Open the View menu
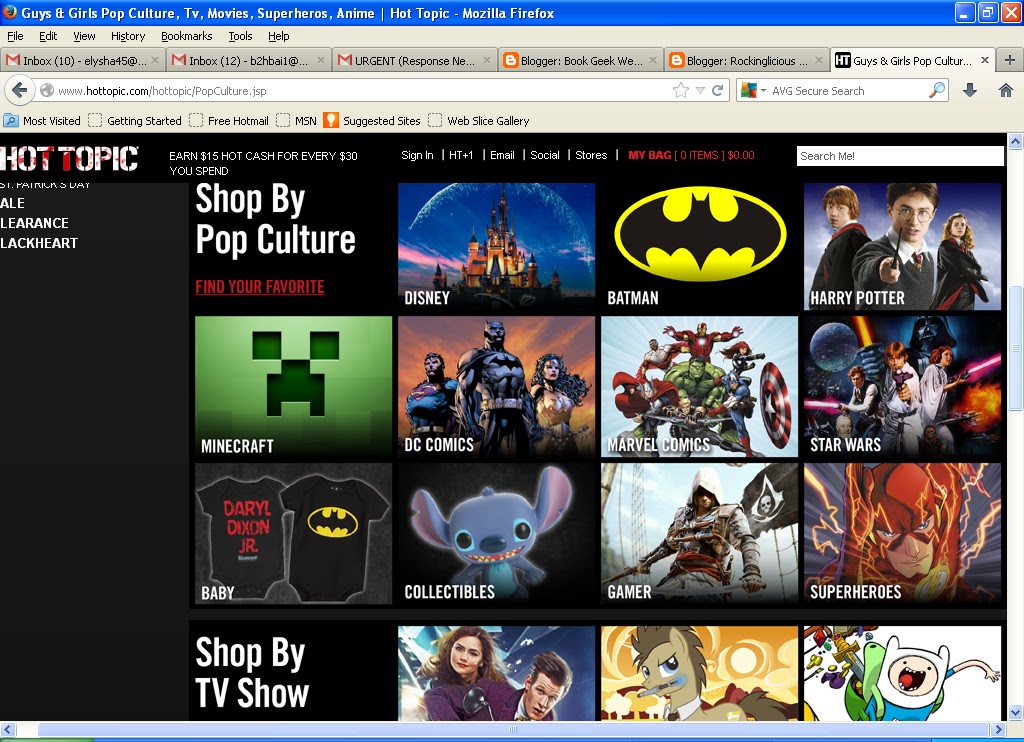Viewport: 1024px width, 742px height. point(84,36)
